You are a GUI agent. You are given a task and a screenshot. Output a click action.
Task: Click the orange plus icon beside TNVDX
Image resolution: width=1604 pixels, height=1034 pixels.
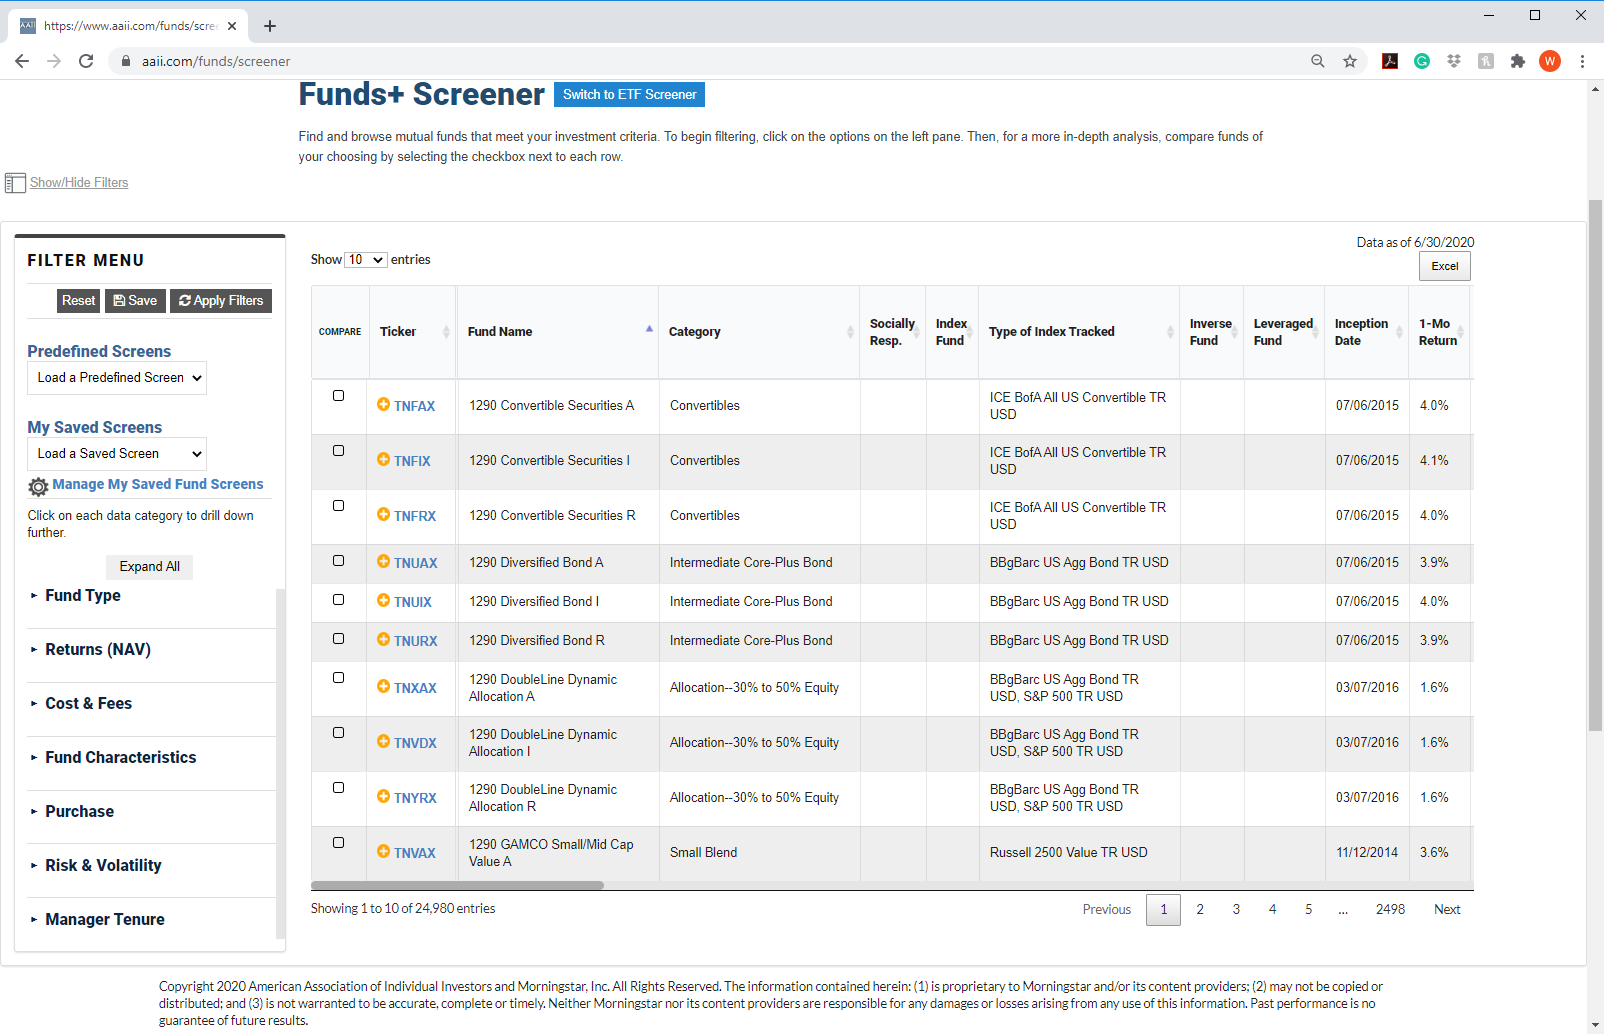coord(383,741)
